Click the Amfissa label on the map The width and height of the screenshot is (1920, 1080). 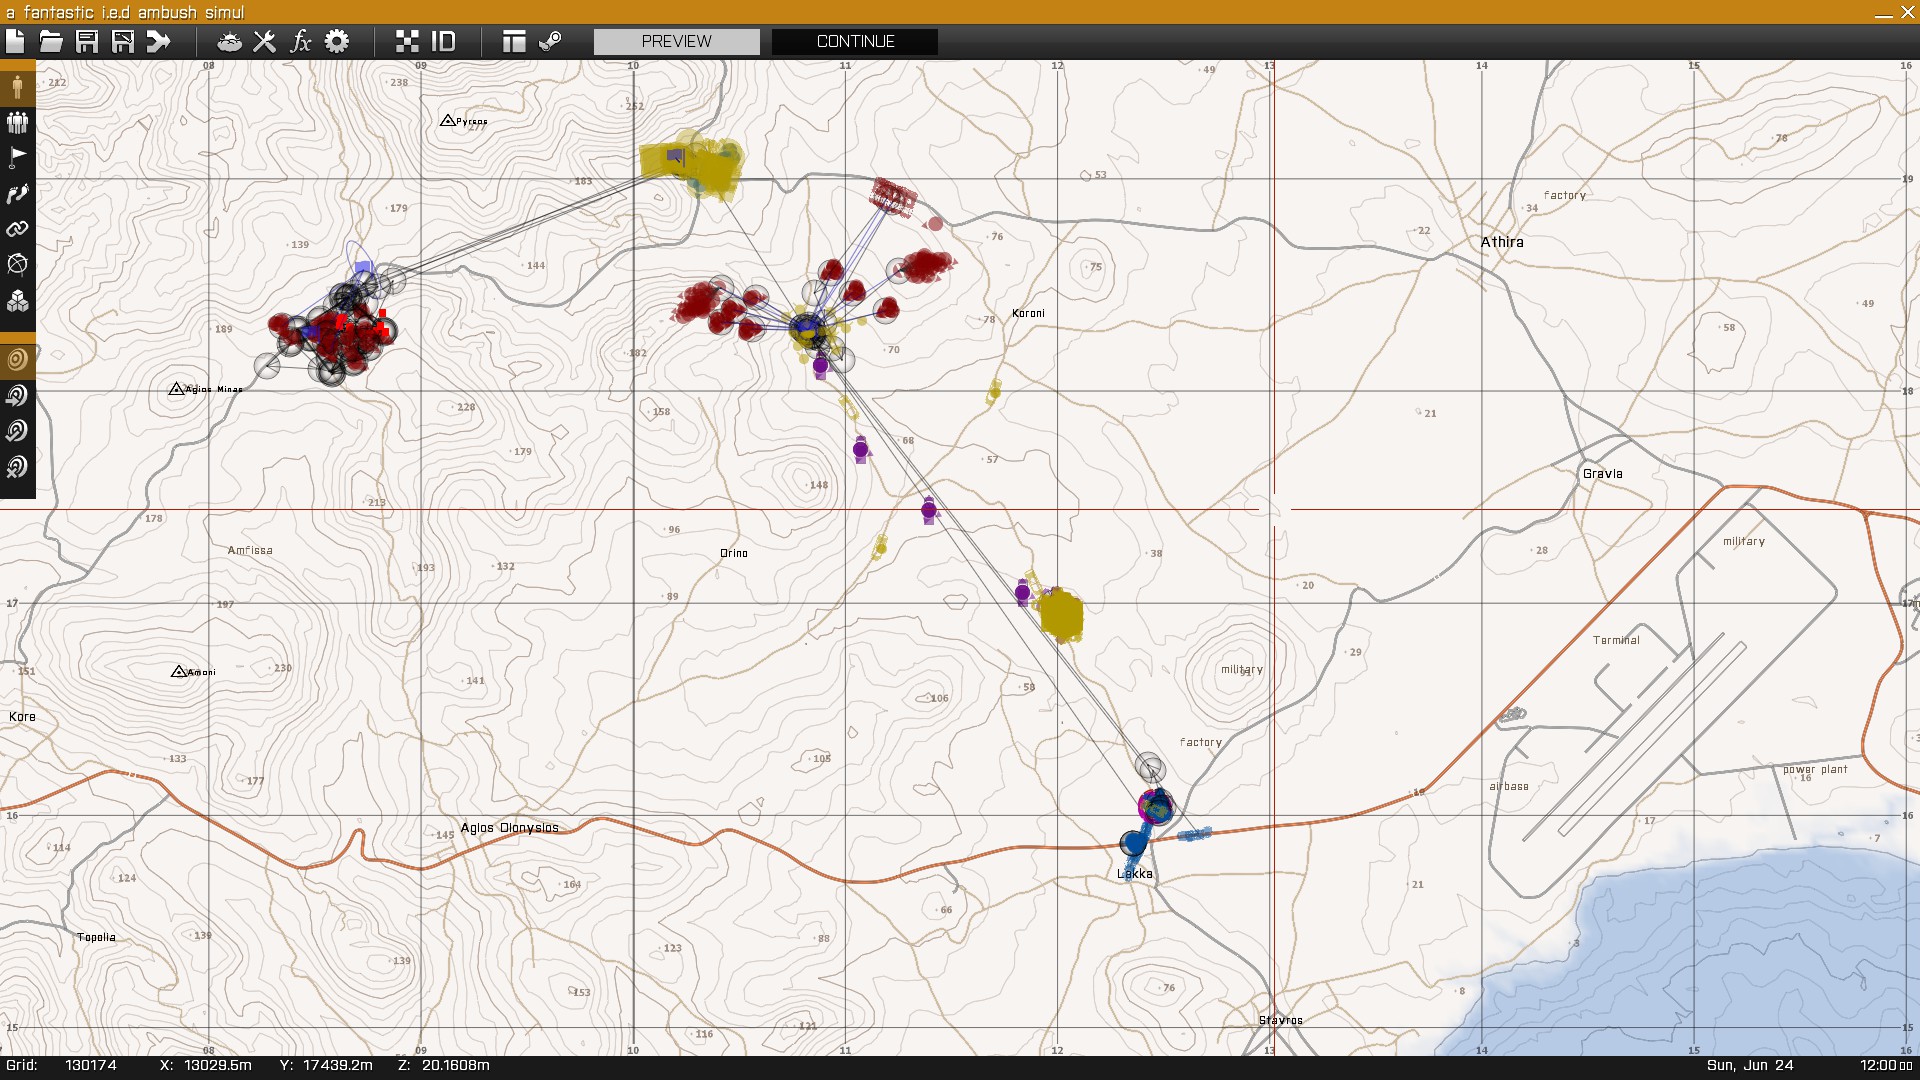click(250, 550)
